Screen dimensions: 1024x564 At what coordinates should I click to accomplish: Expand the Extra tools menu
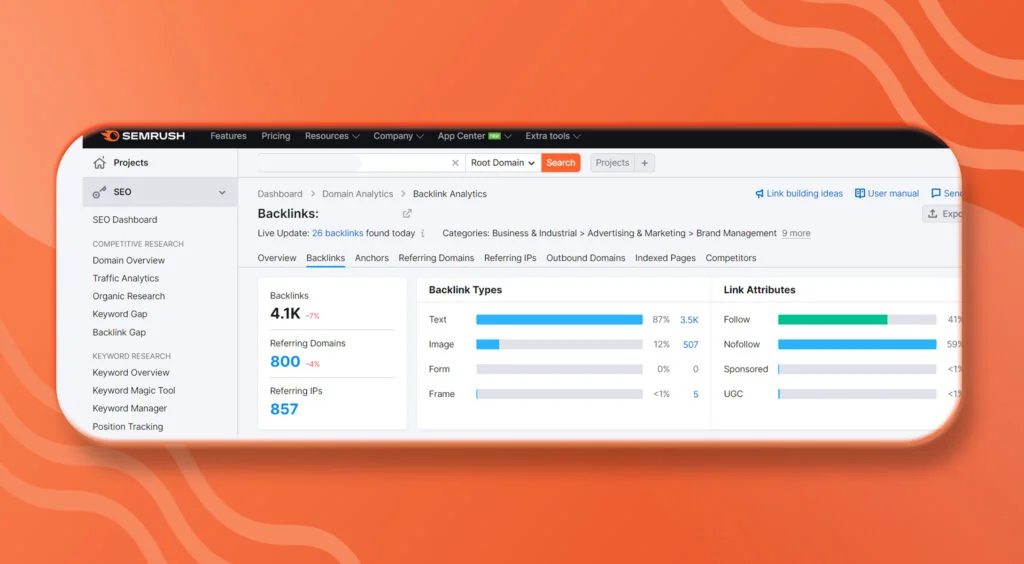tap(552, 136)
